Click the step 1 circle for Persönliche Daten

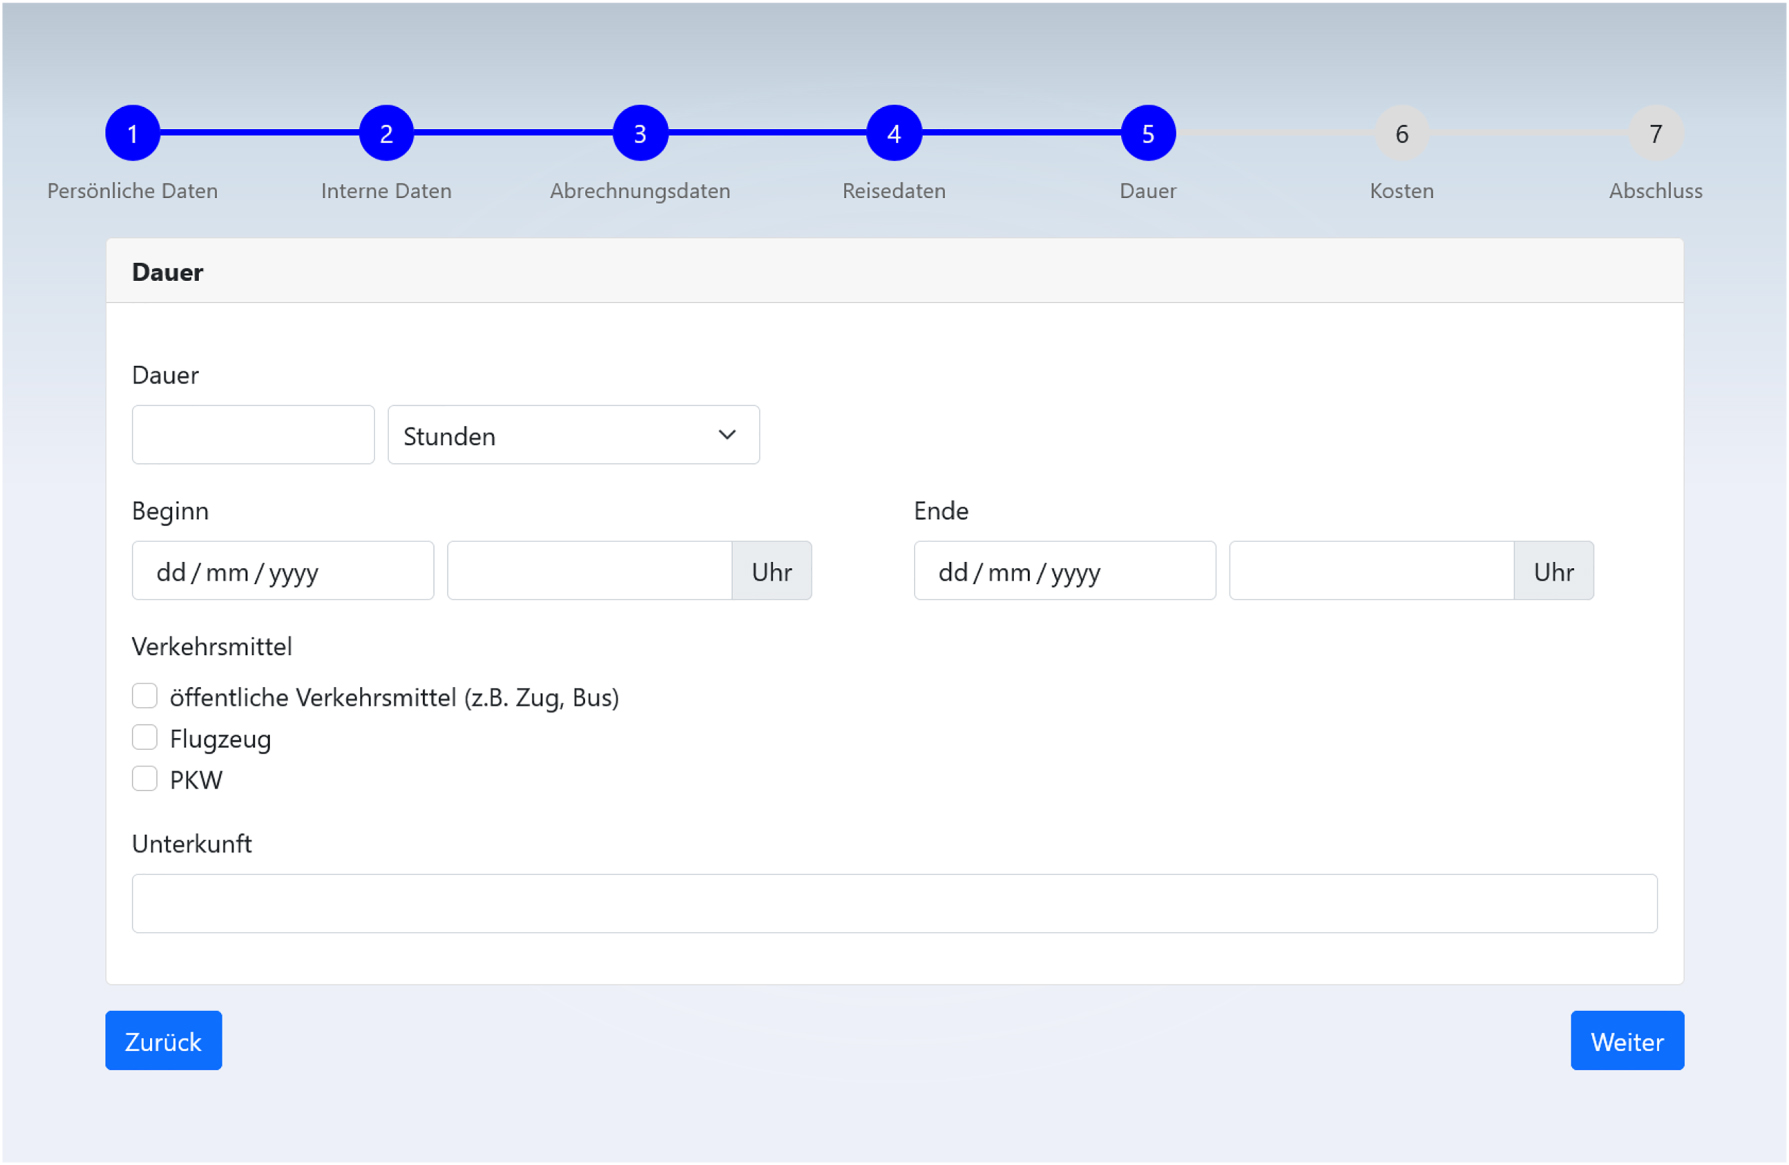coord(132,131)
